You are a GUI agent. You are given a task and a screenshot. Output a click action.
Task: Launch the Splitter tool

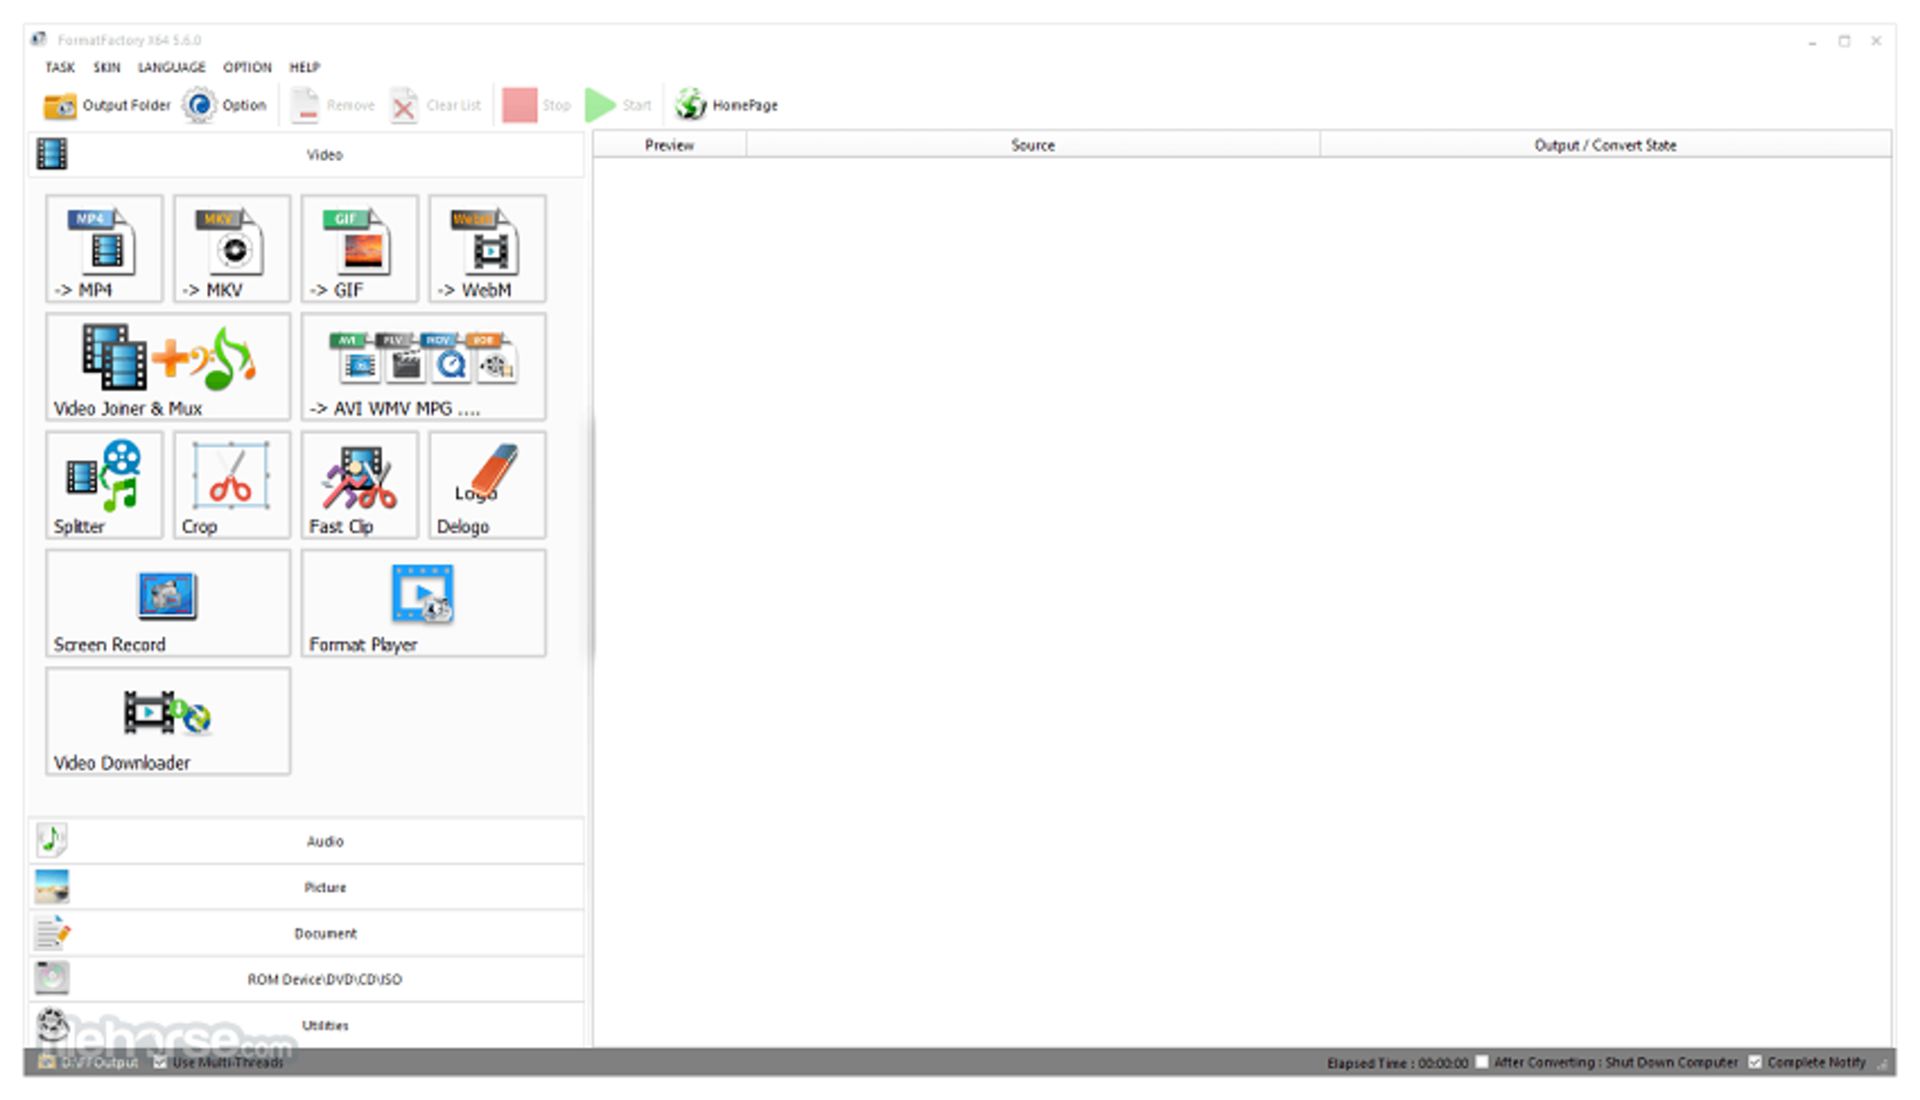(104, 485)
